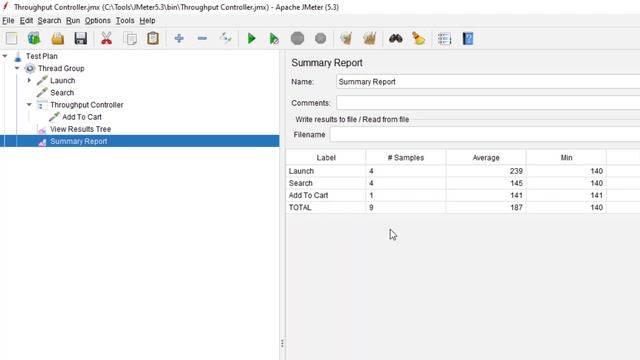Click the Filename input field
Image resolution: width=640 pixels, height=360 pixels.
click(x=485, y=134)
